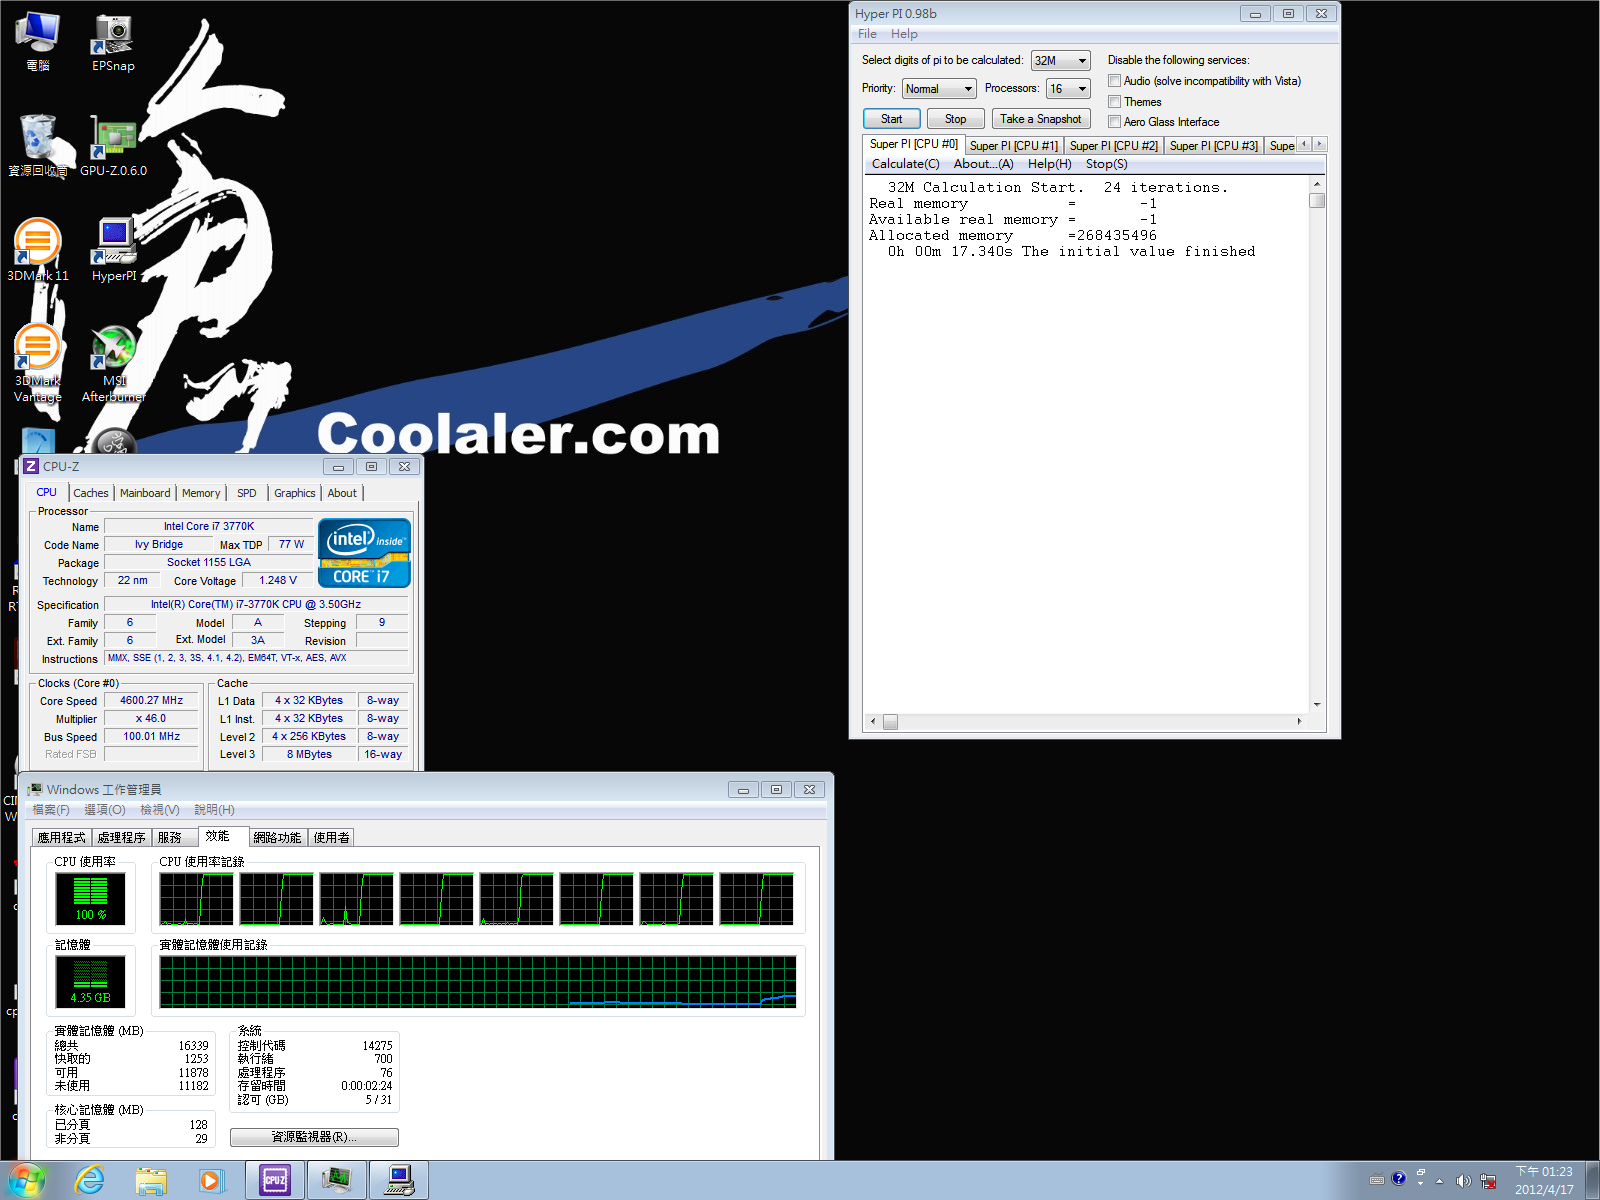Open About...(A) menu in Super PI

(x=983, y=164)
